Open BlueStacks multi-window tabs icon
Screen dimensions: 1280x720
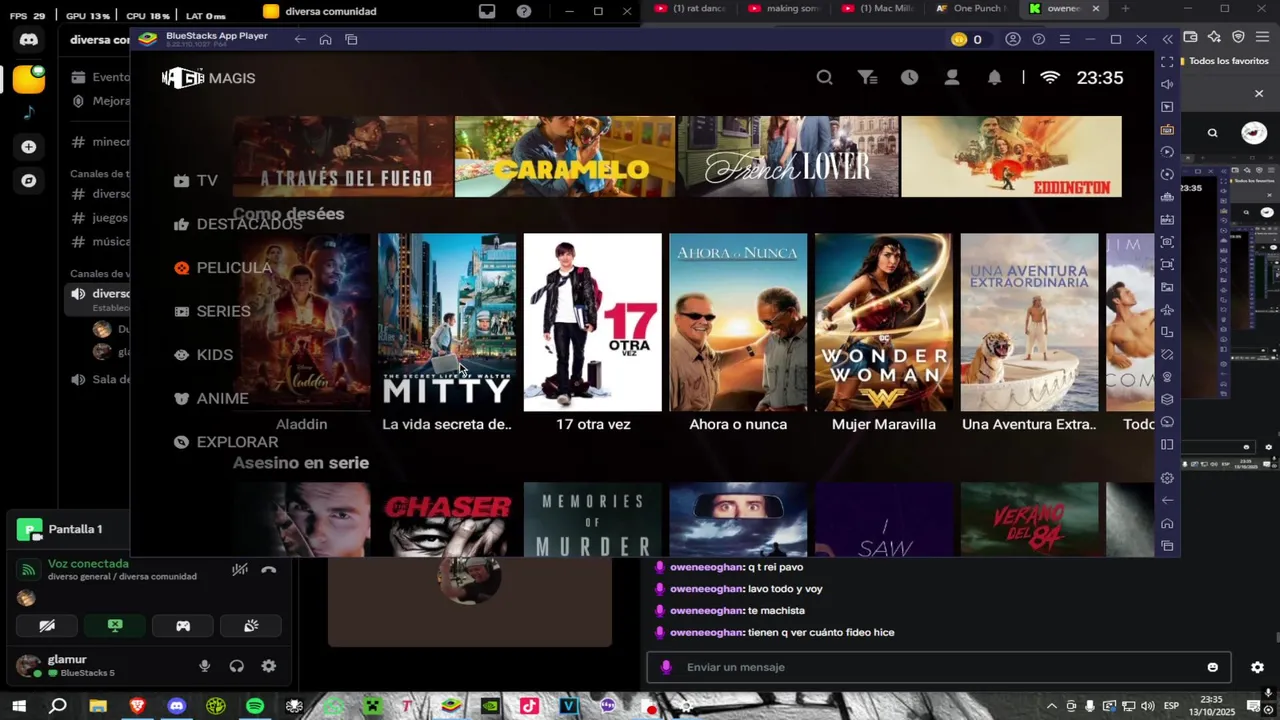point(351,39)
